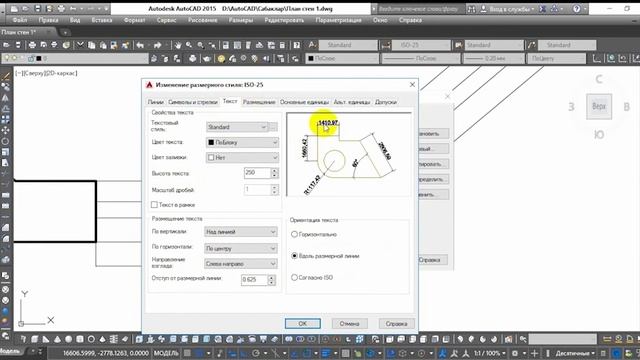Switch to the 'Символы и стрелки' tab
This screenshot has width=640, height=360.
(193, 102)
